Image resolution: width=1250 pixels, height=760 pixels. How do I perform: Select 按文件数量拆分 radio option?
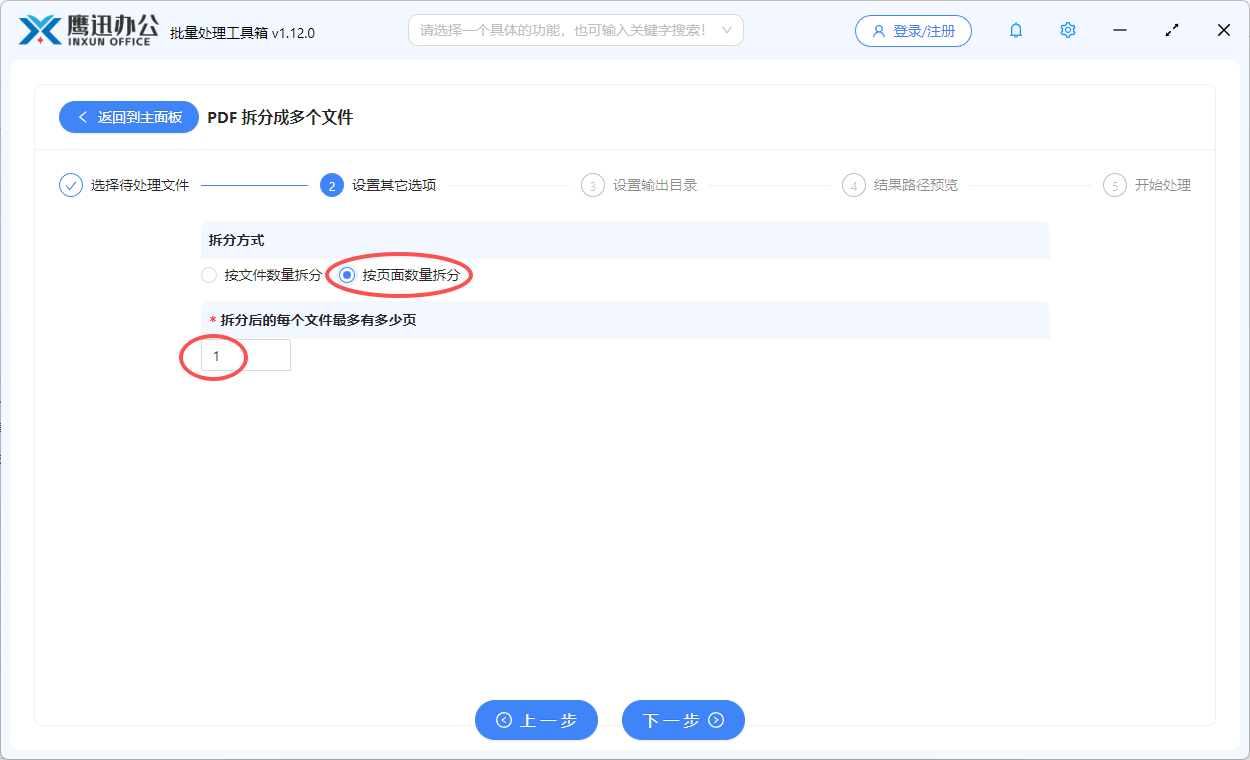click(x=209, y=275)
